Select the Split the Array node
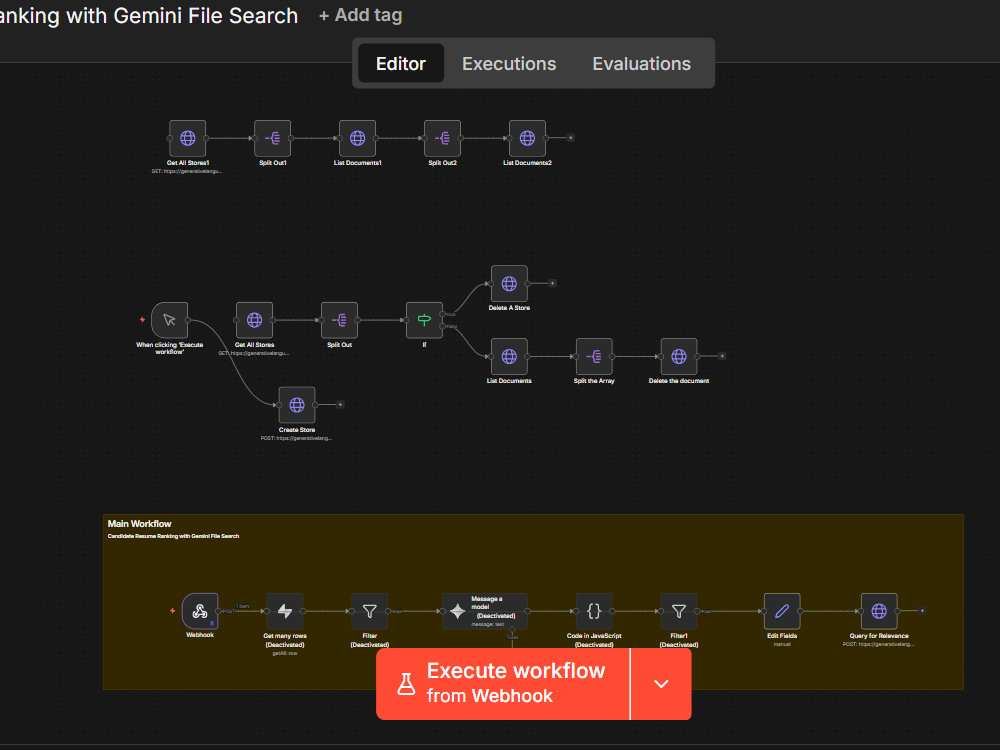 click(594, 357)
